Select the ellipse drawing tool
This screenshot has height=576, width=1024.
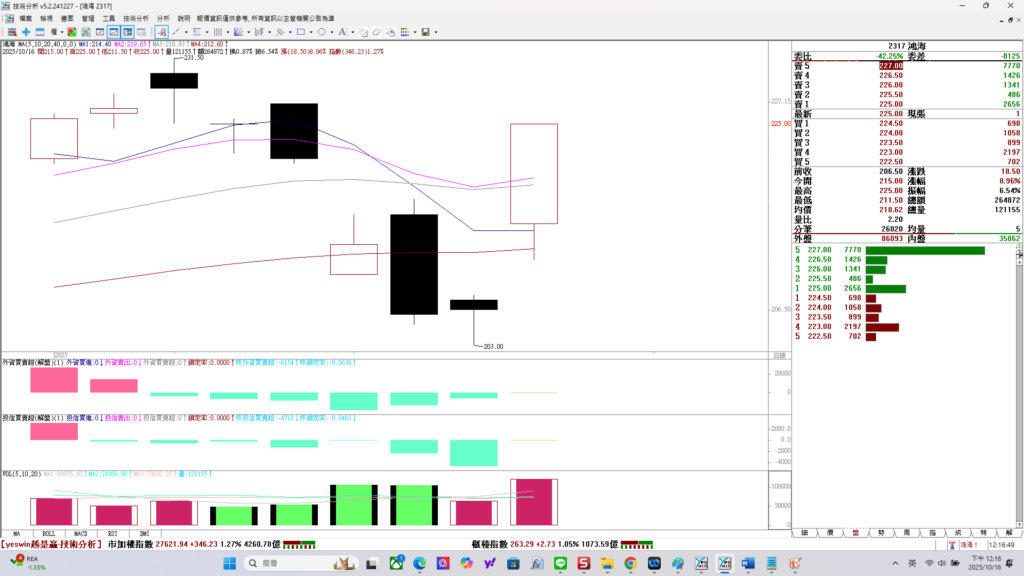(x=320, y=32)
